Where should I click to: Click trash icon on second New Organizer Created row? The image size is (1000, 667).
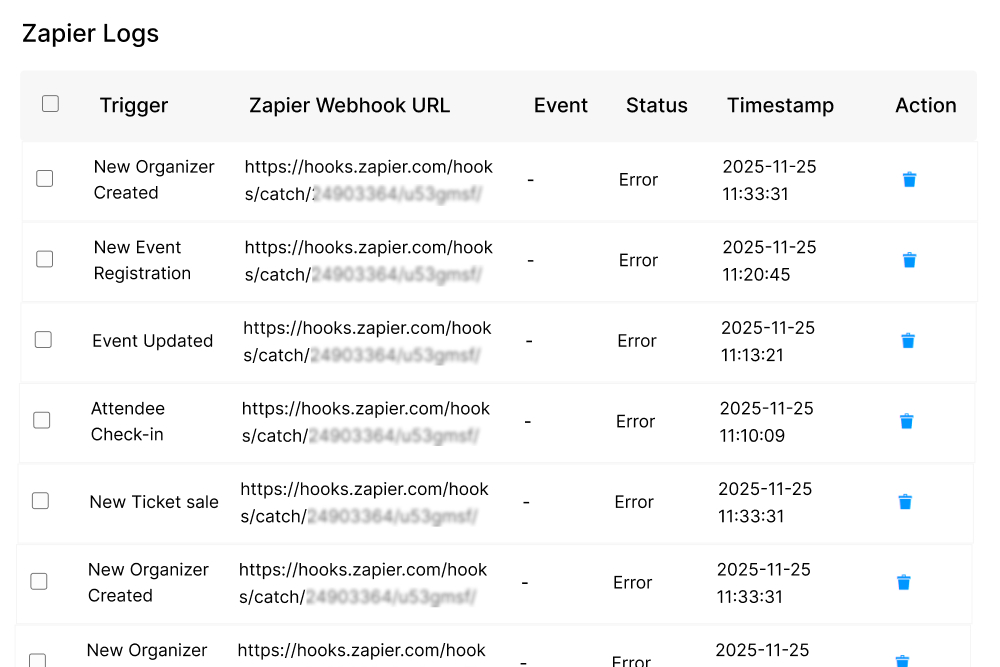[x=906, y=582]
